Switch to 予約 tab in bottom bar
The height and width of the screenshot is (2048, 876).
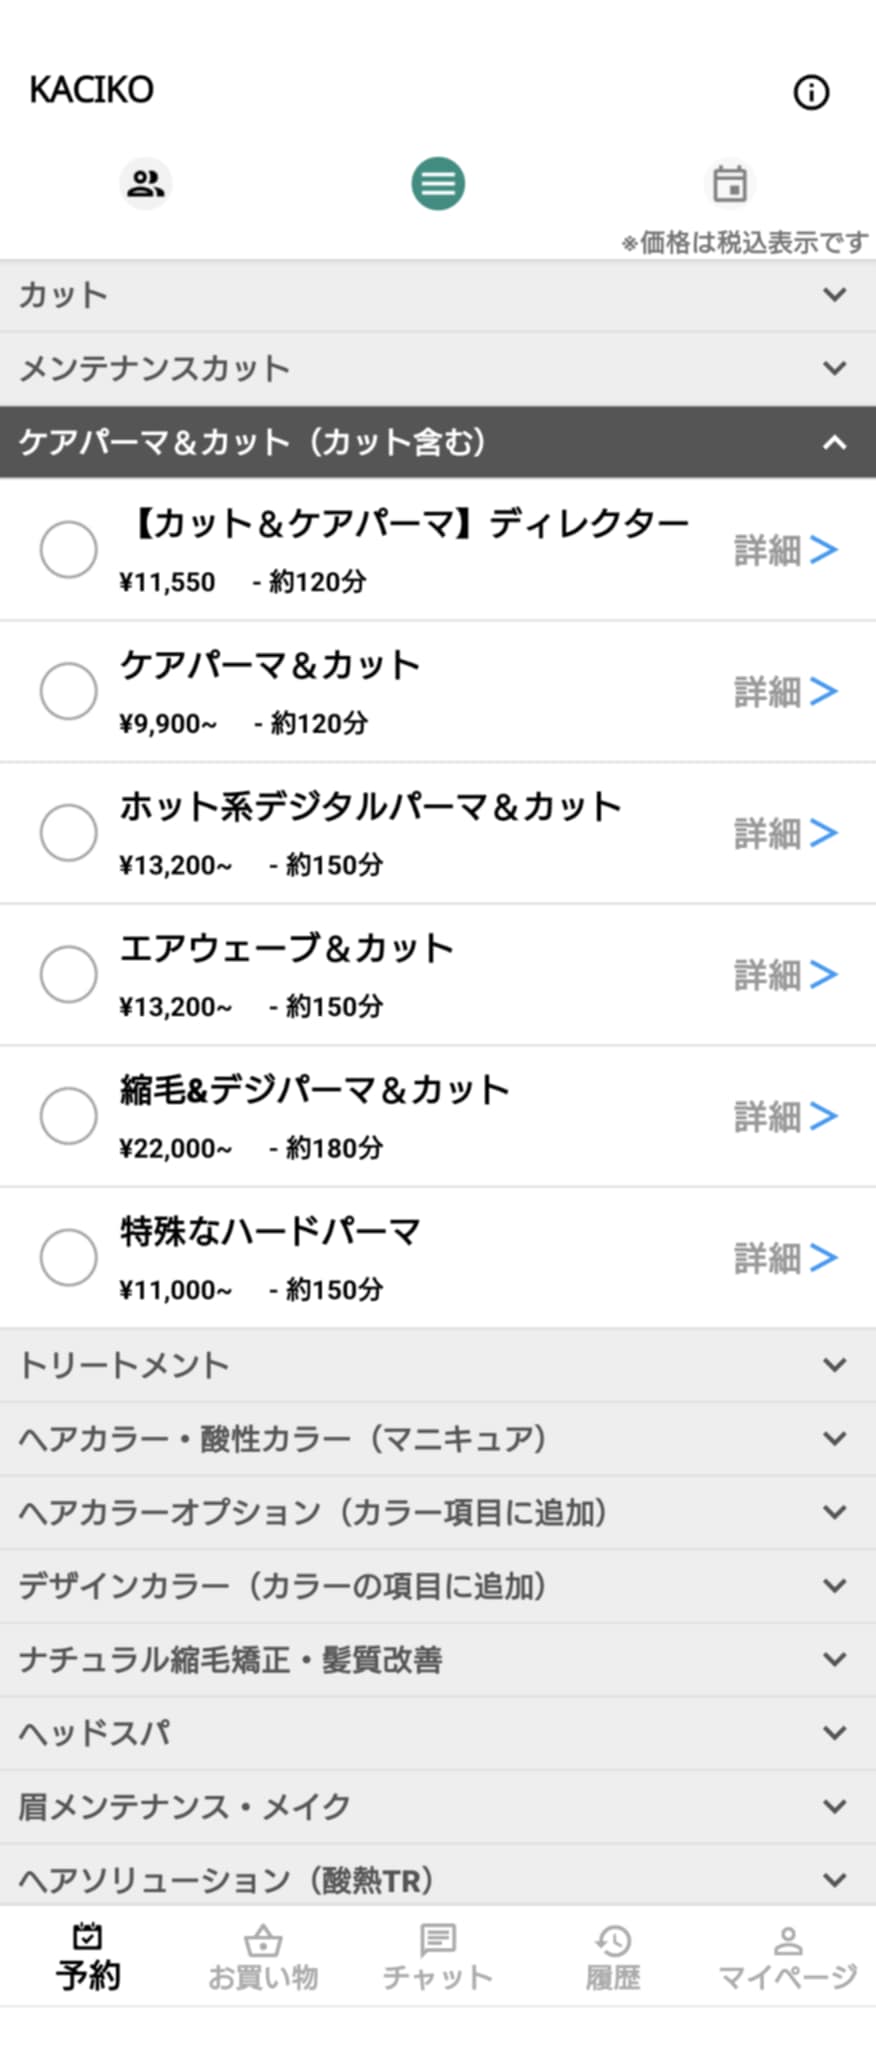tap(88, 1958)
